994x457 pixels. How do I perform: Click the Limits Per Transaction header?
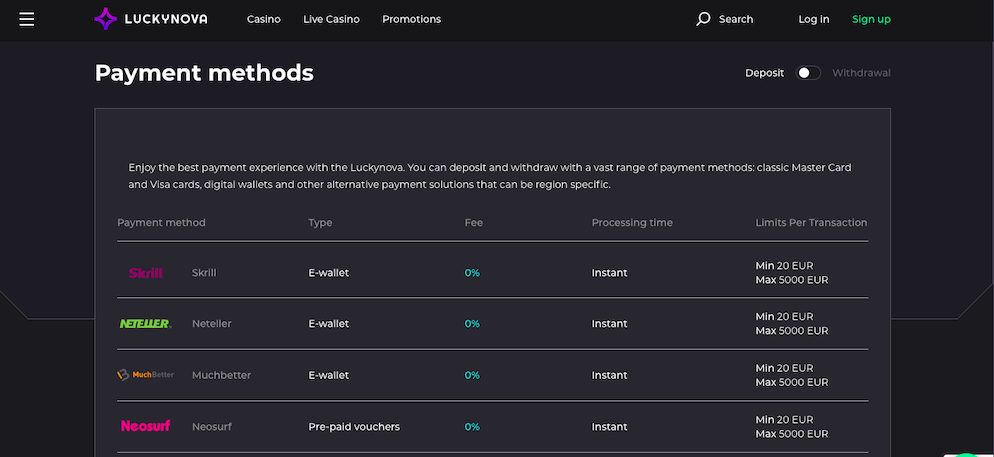tap(811, 222)
